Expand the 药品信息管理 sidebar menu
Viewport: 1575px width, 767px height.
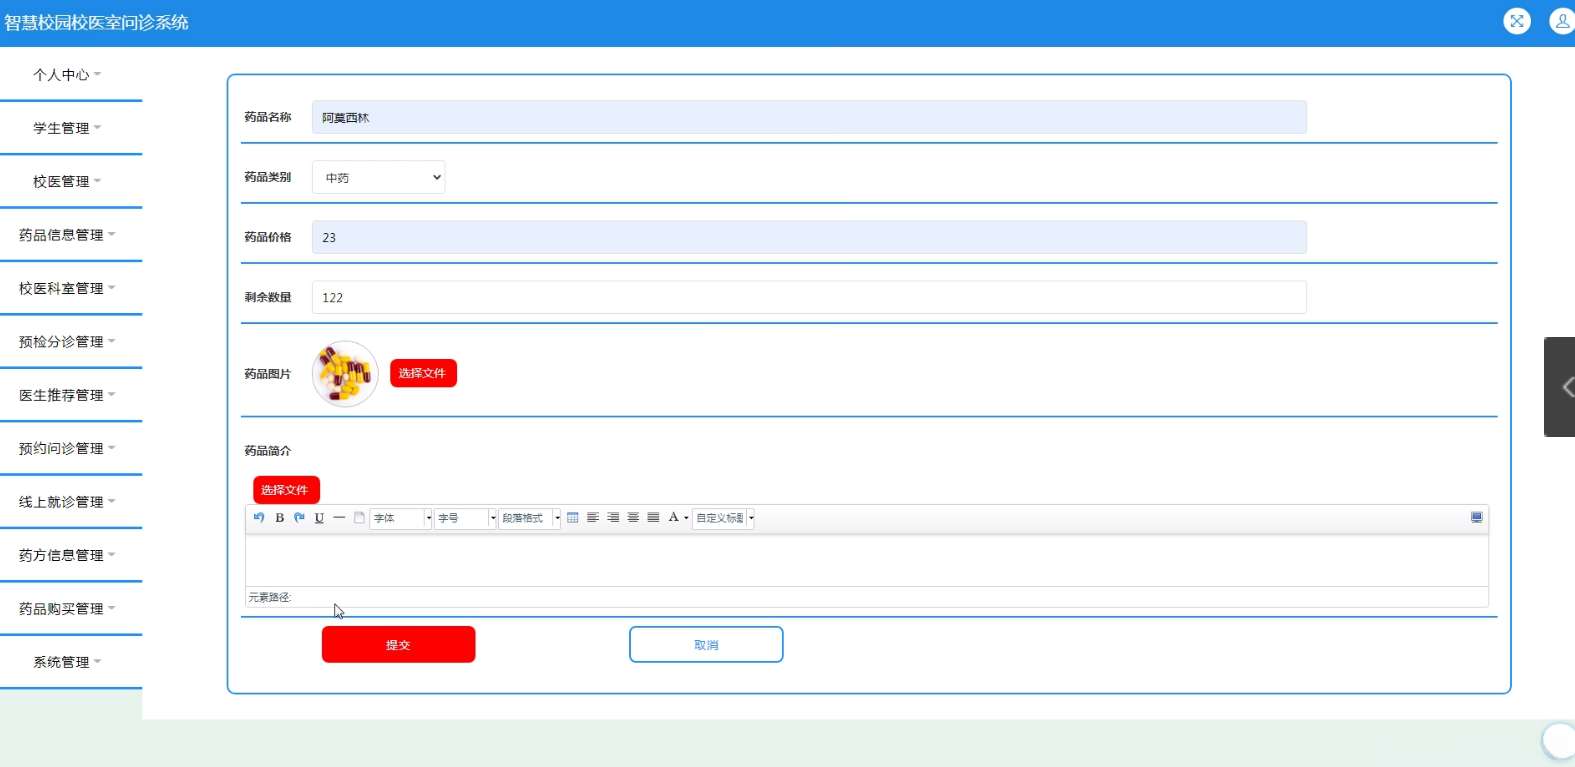[x=67, y=235]
